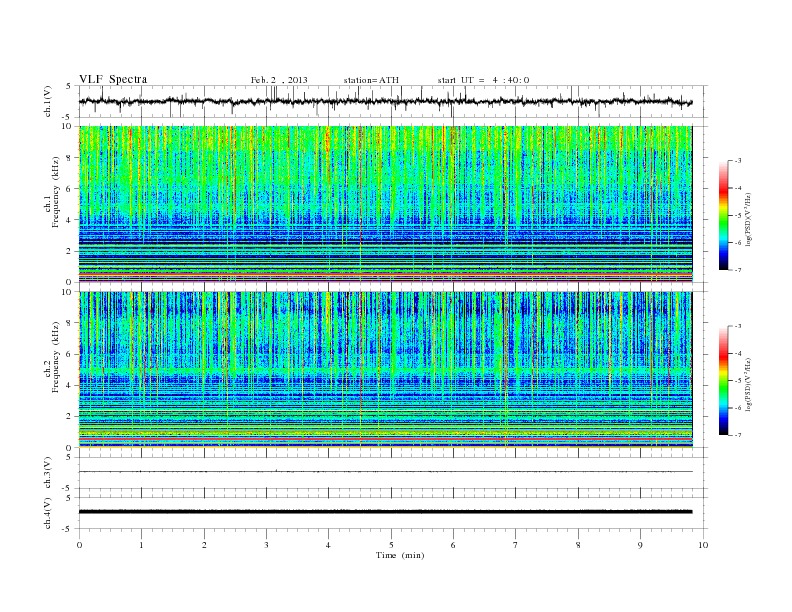The height and width of the screenshot is (612, 792).
Task: Click the ch.1 voltage waveform trace
Action: coord(385,101)
